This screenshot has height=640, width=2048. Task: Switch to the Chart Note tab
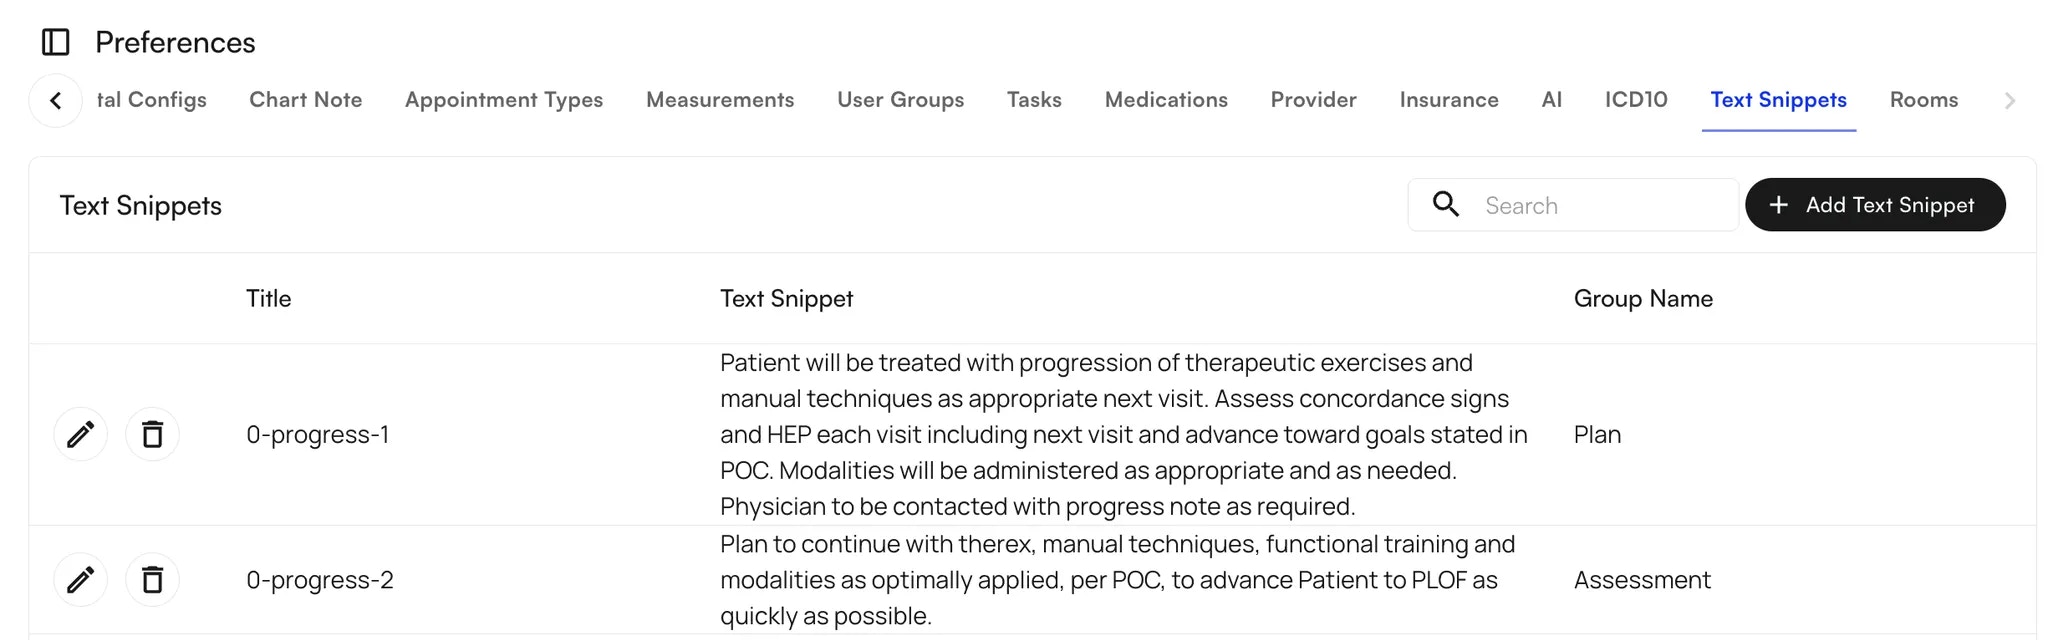(x=305, y=100)
